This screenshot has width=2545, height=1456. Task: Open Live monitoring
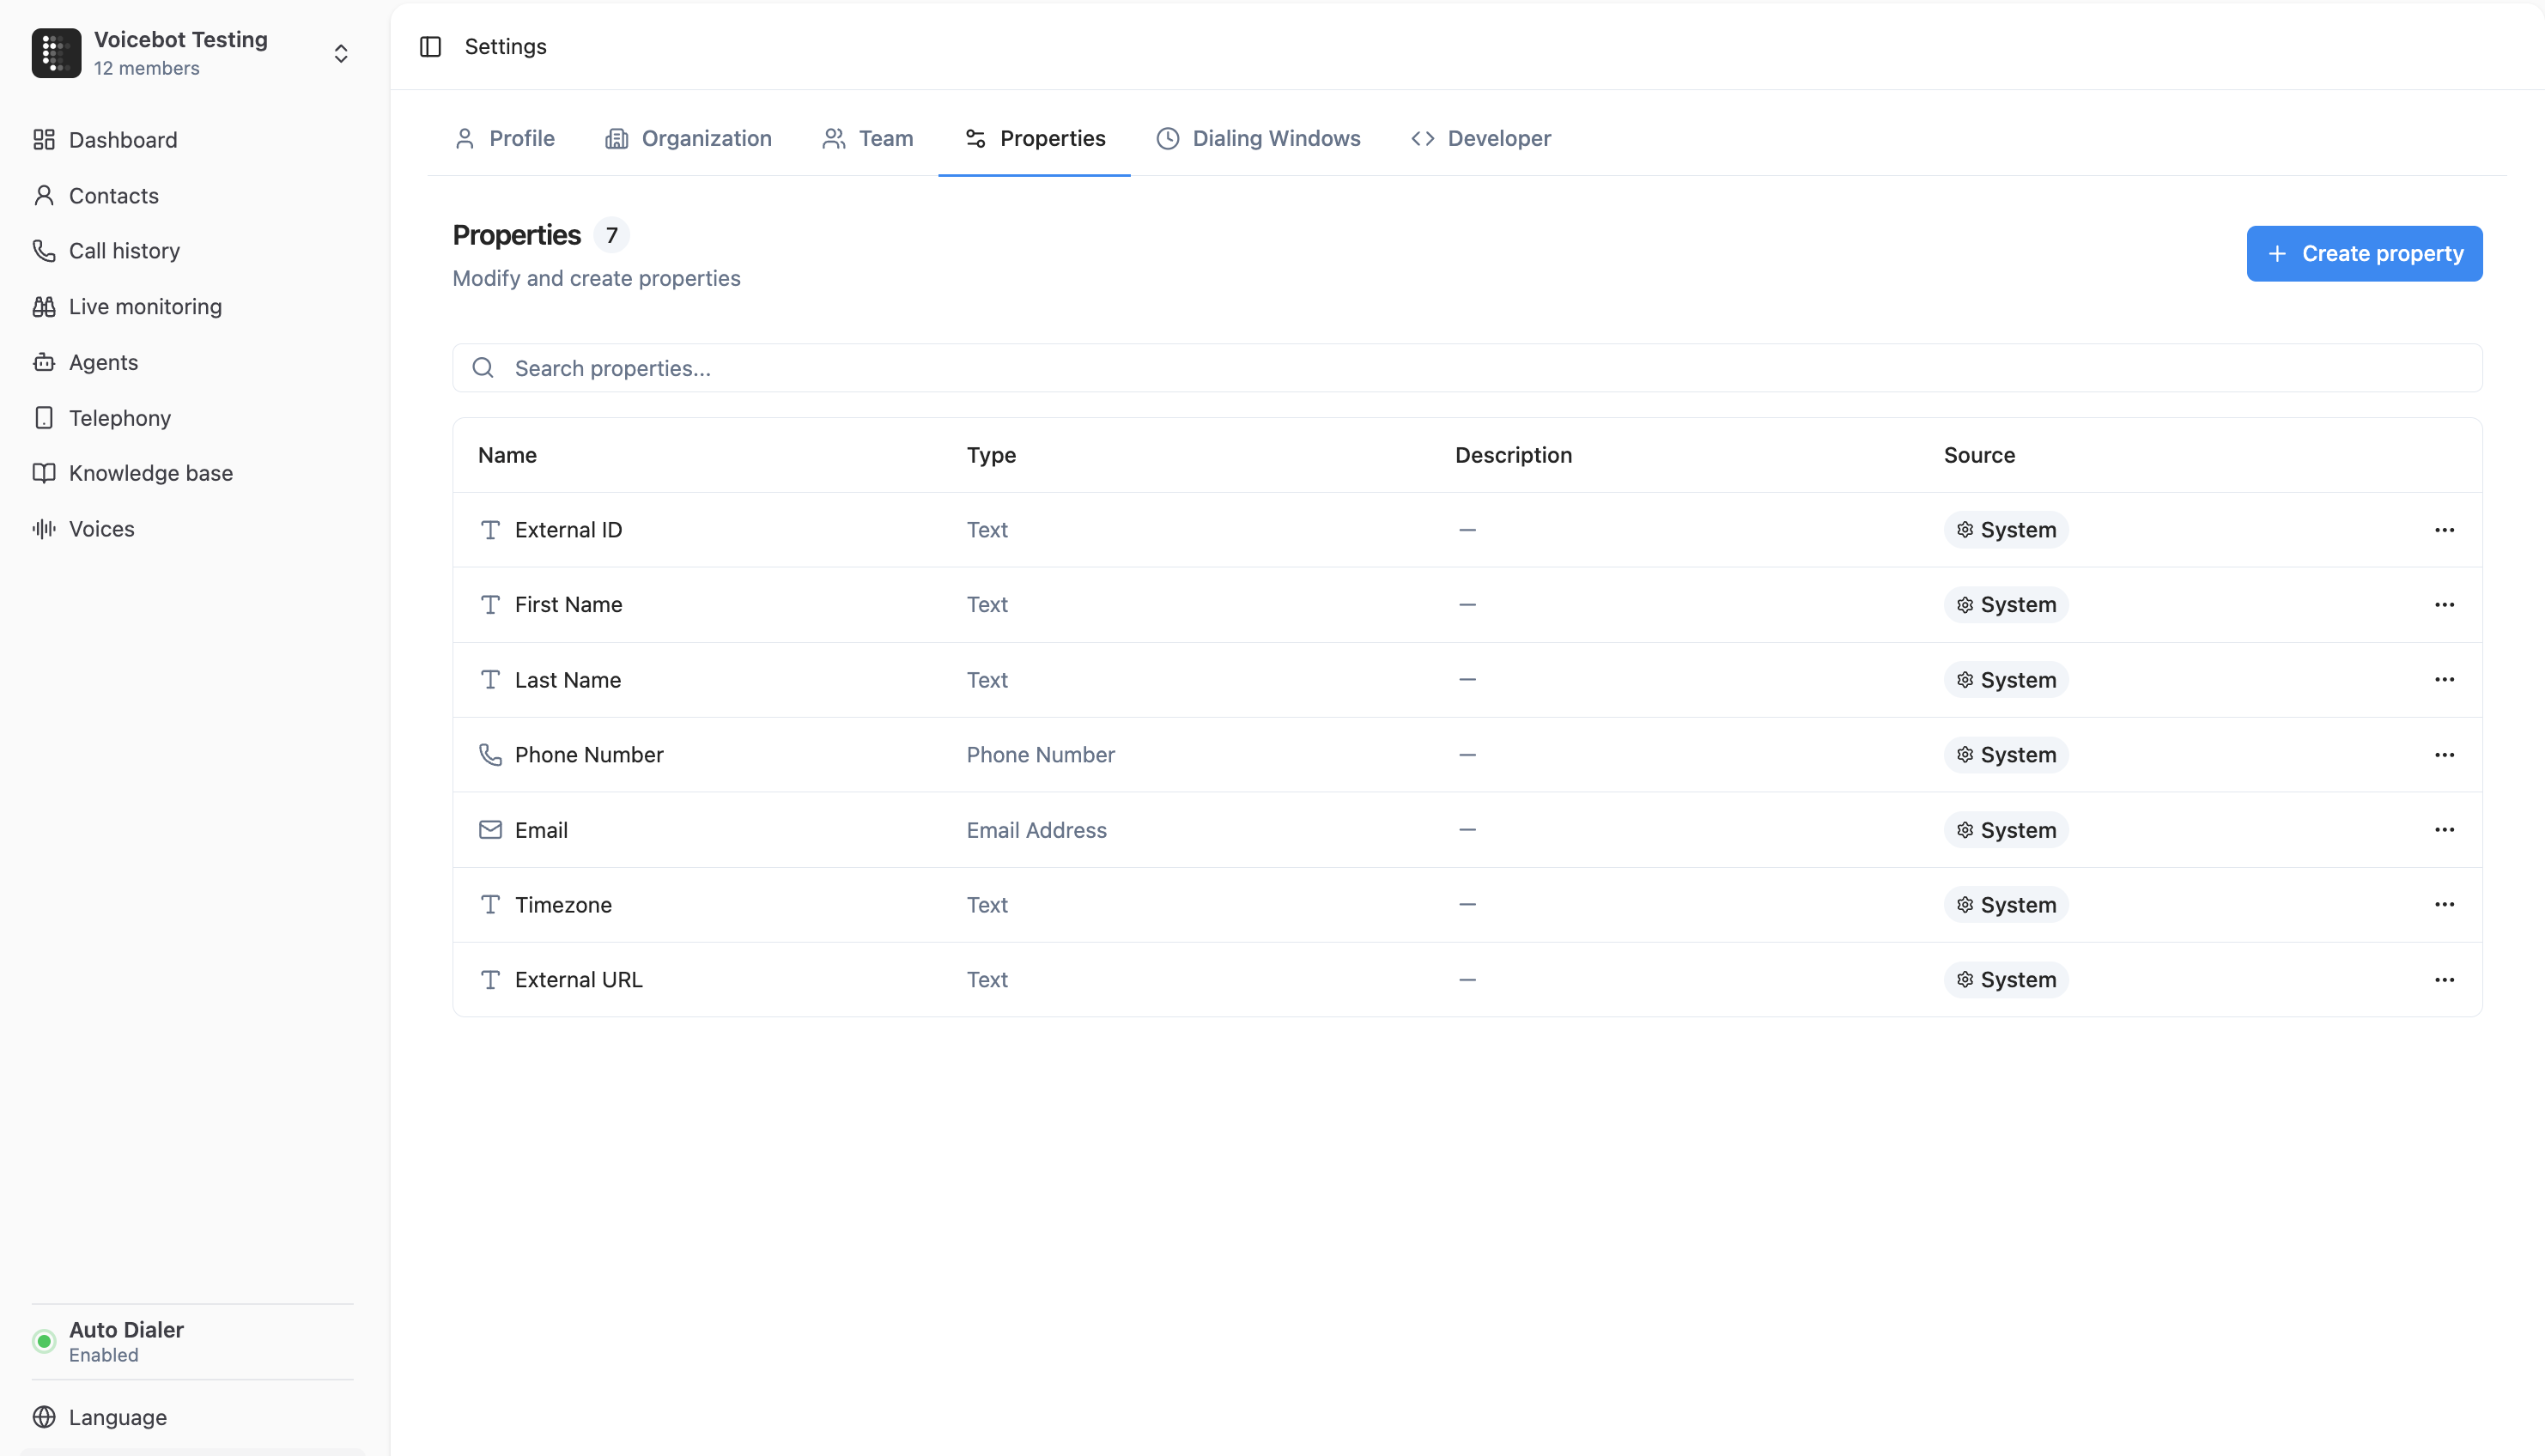(x=145, y=306)
